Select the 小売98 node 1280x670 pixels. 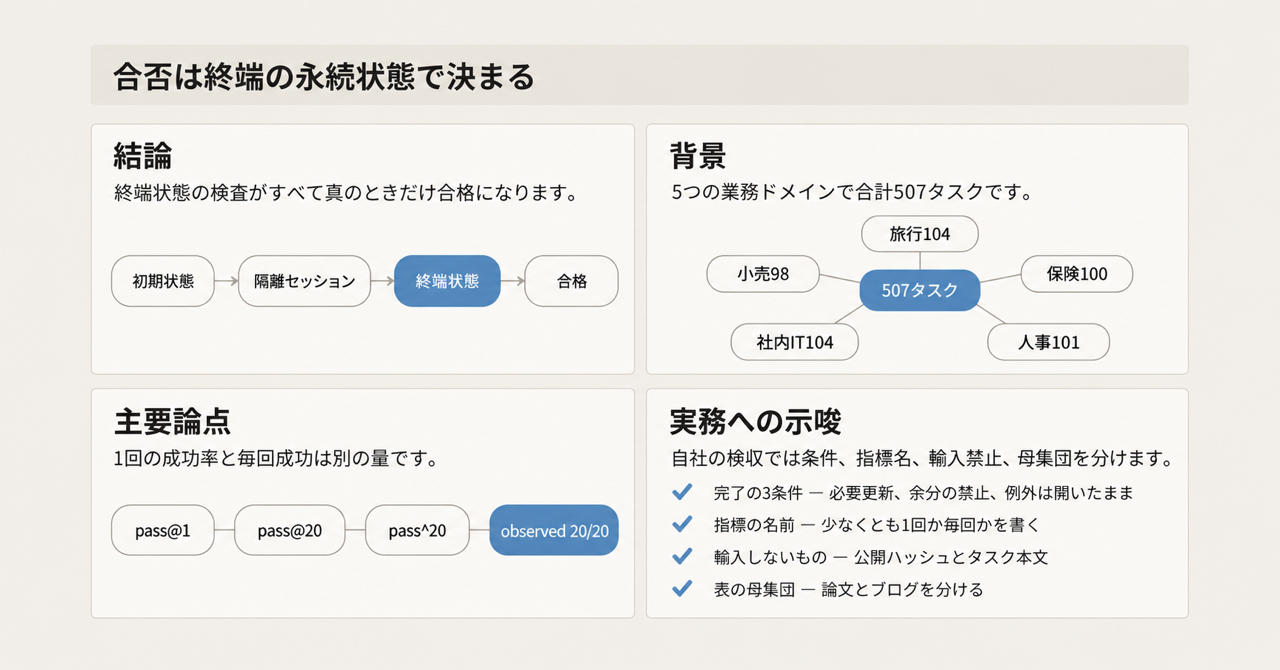click(x=763, y=274)
